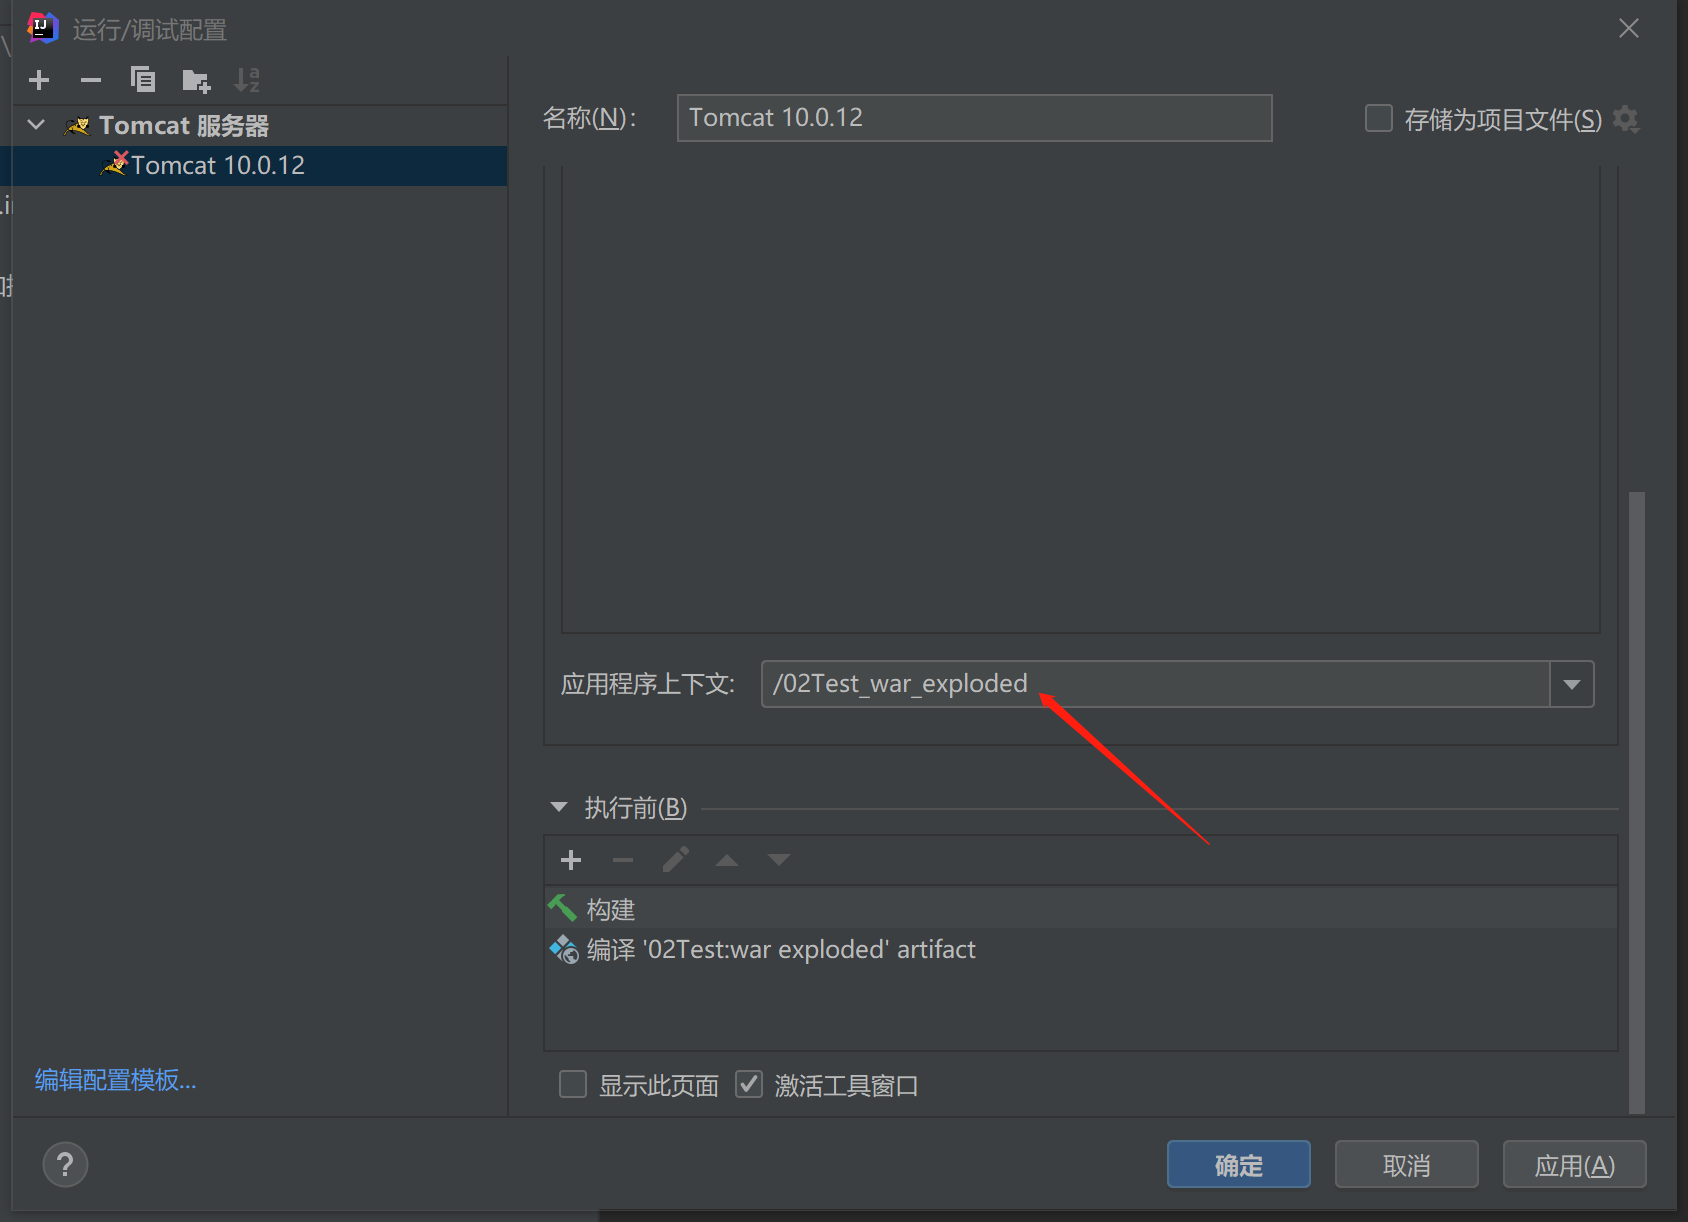The height and width of the screenshot is (1222, 1688).
Task: Create a new configuration folder
Action: pos(196,80)
